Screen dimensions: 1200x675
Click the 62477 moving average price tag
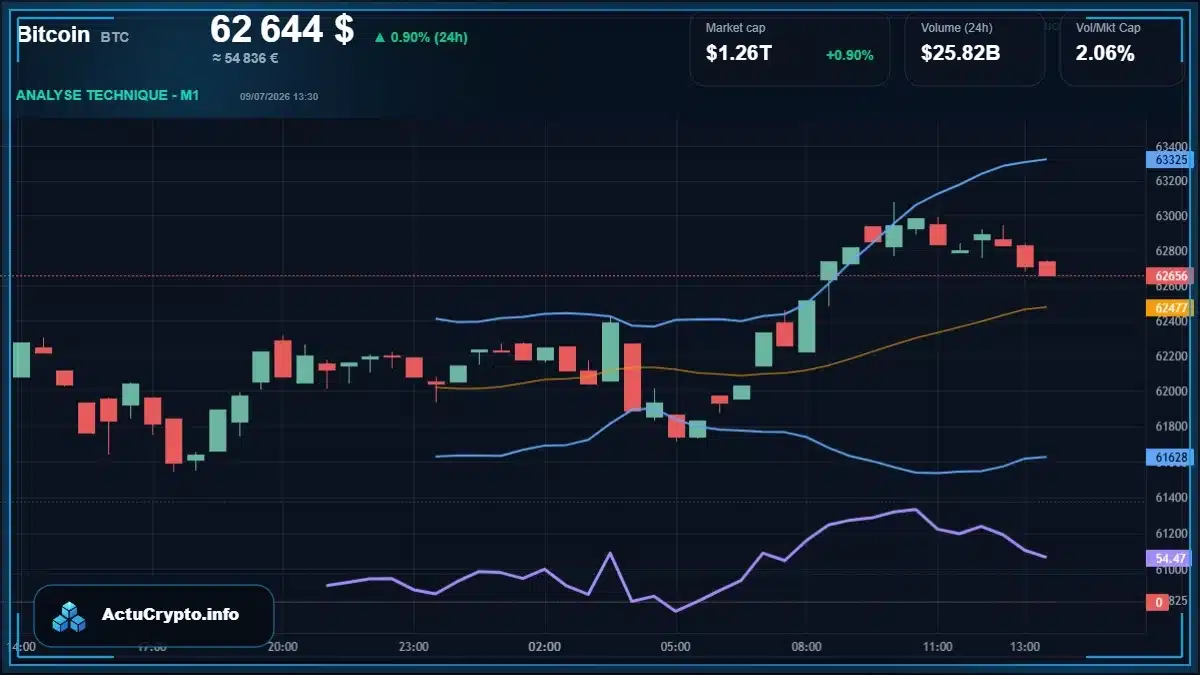(1170, 309)
